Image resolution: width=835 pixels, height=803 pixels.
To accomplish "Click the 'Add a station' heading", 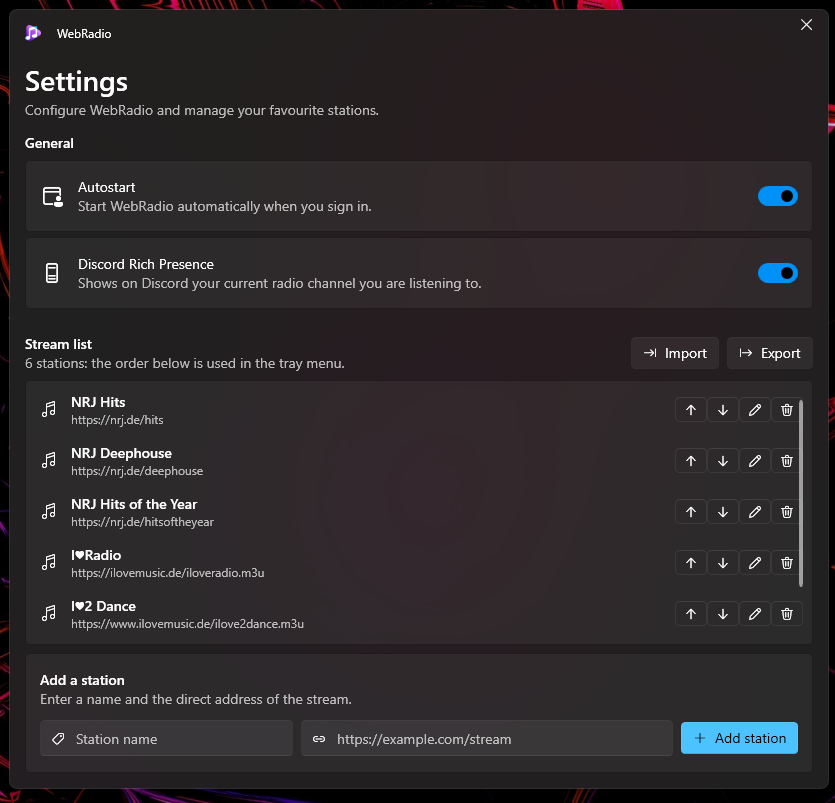I will click(x=82, y=681).
